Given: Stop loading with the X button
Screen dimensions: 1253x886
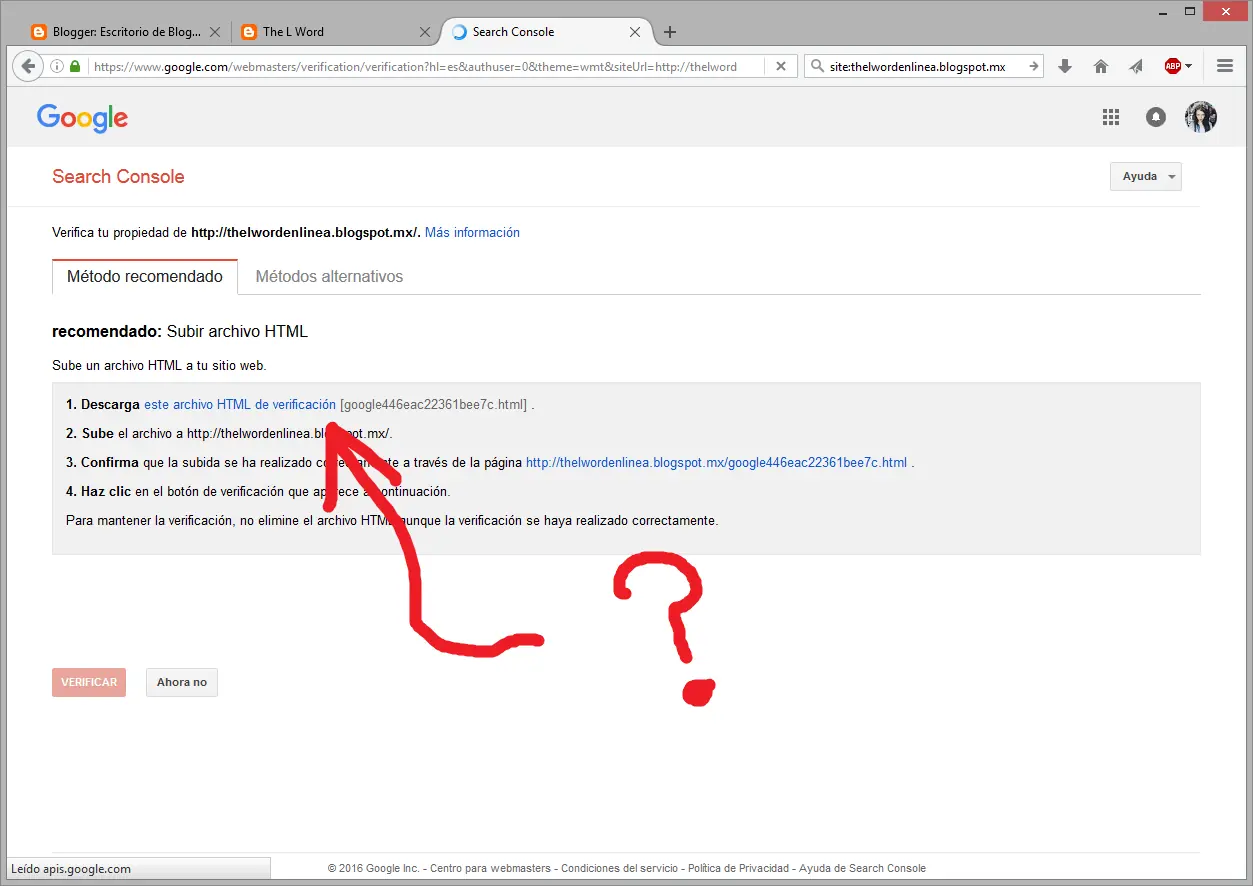Looking at the screenshot, I should click(781, 66).
